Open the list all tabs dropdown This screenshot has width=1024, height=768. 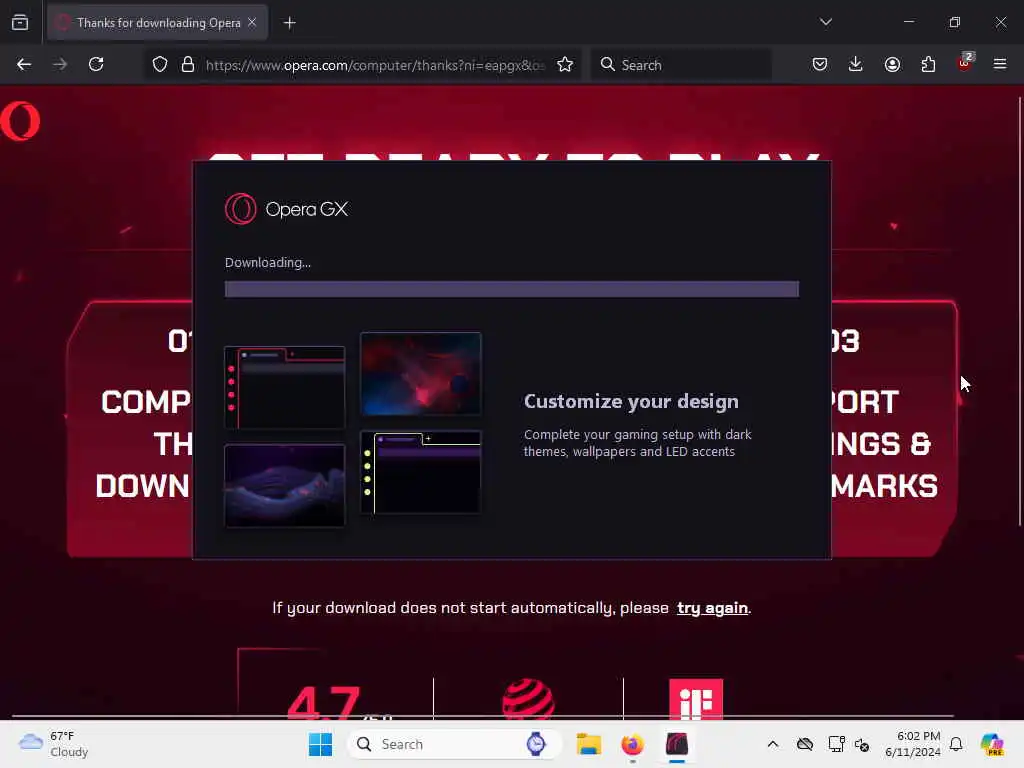pyautogui.click(x=825, y=22)
